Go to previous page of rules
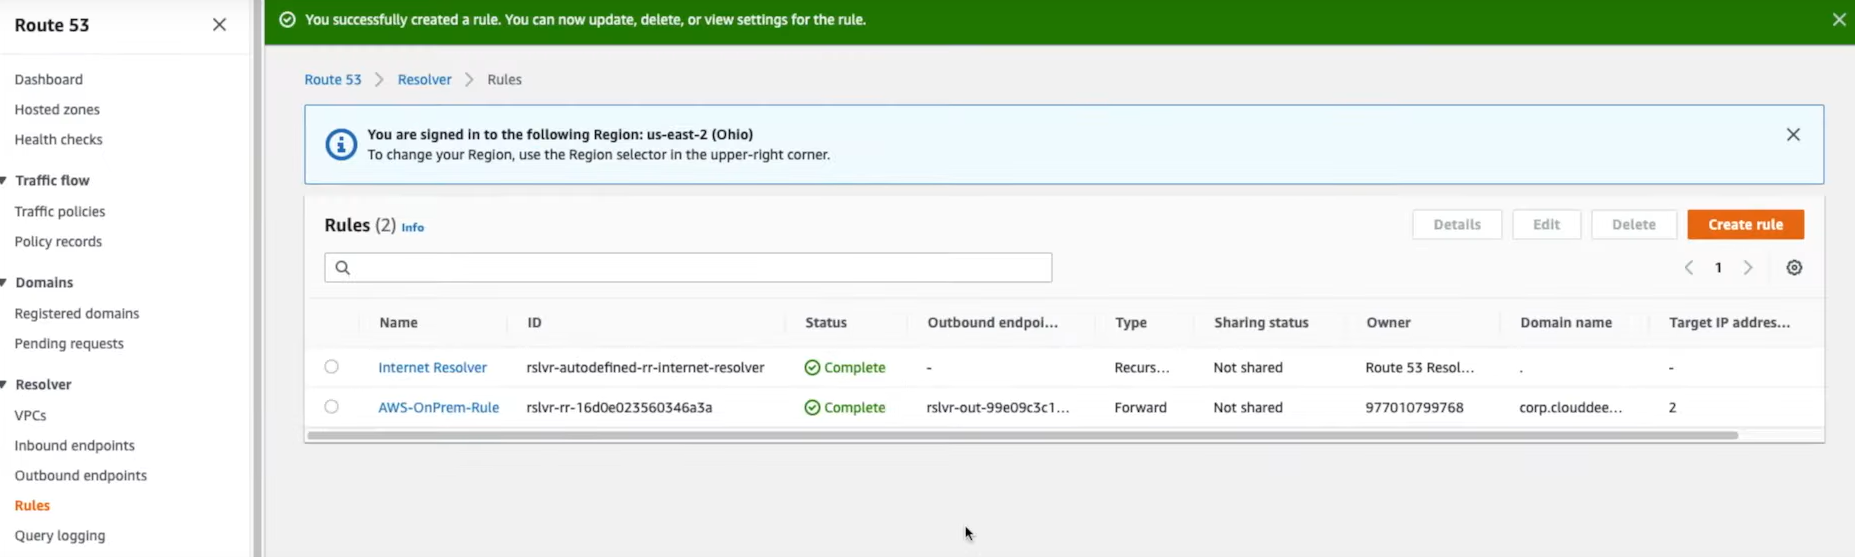 point(1689,268)
